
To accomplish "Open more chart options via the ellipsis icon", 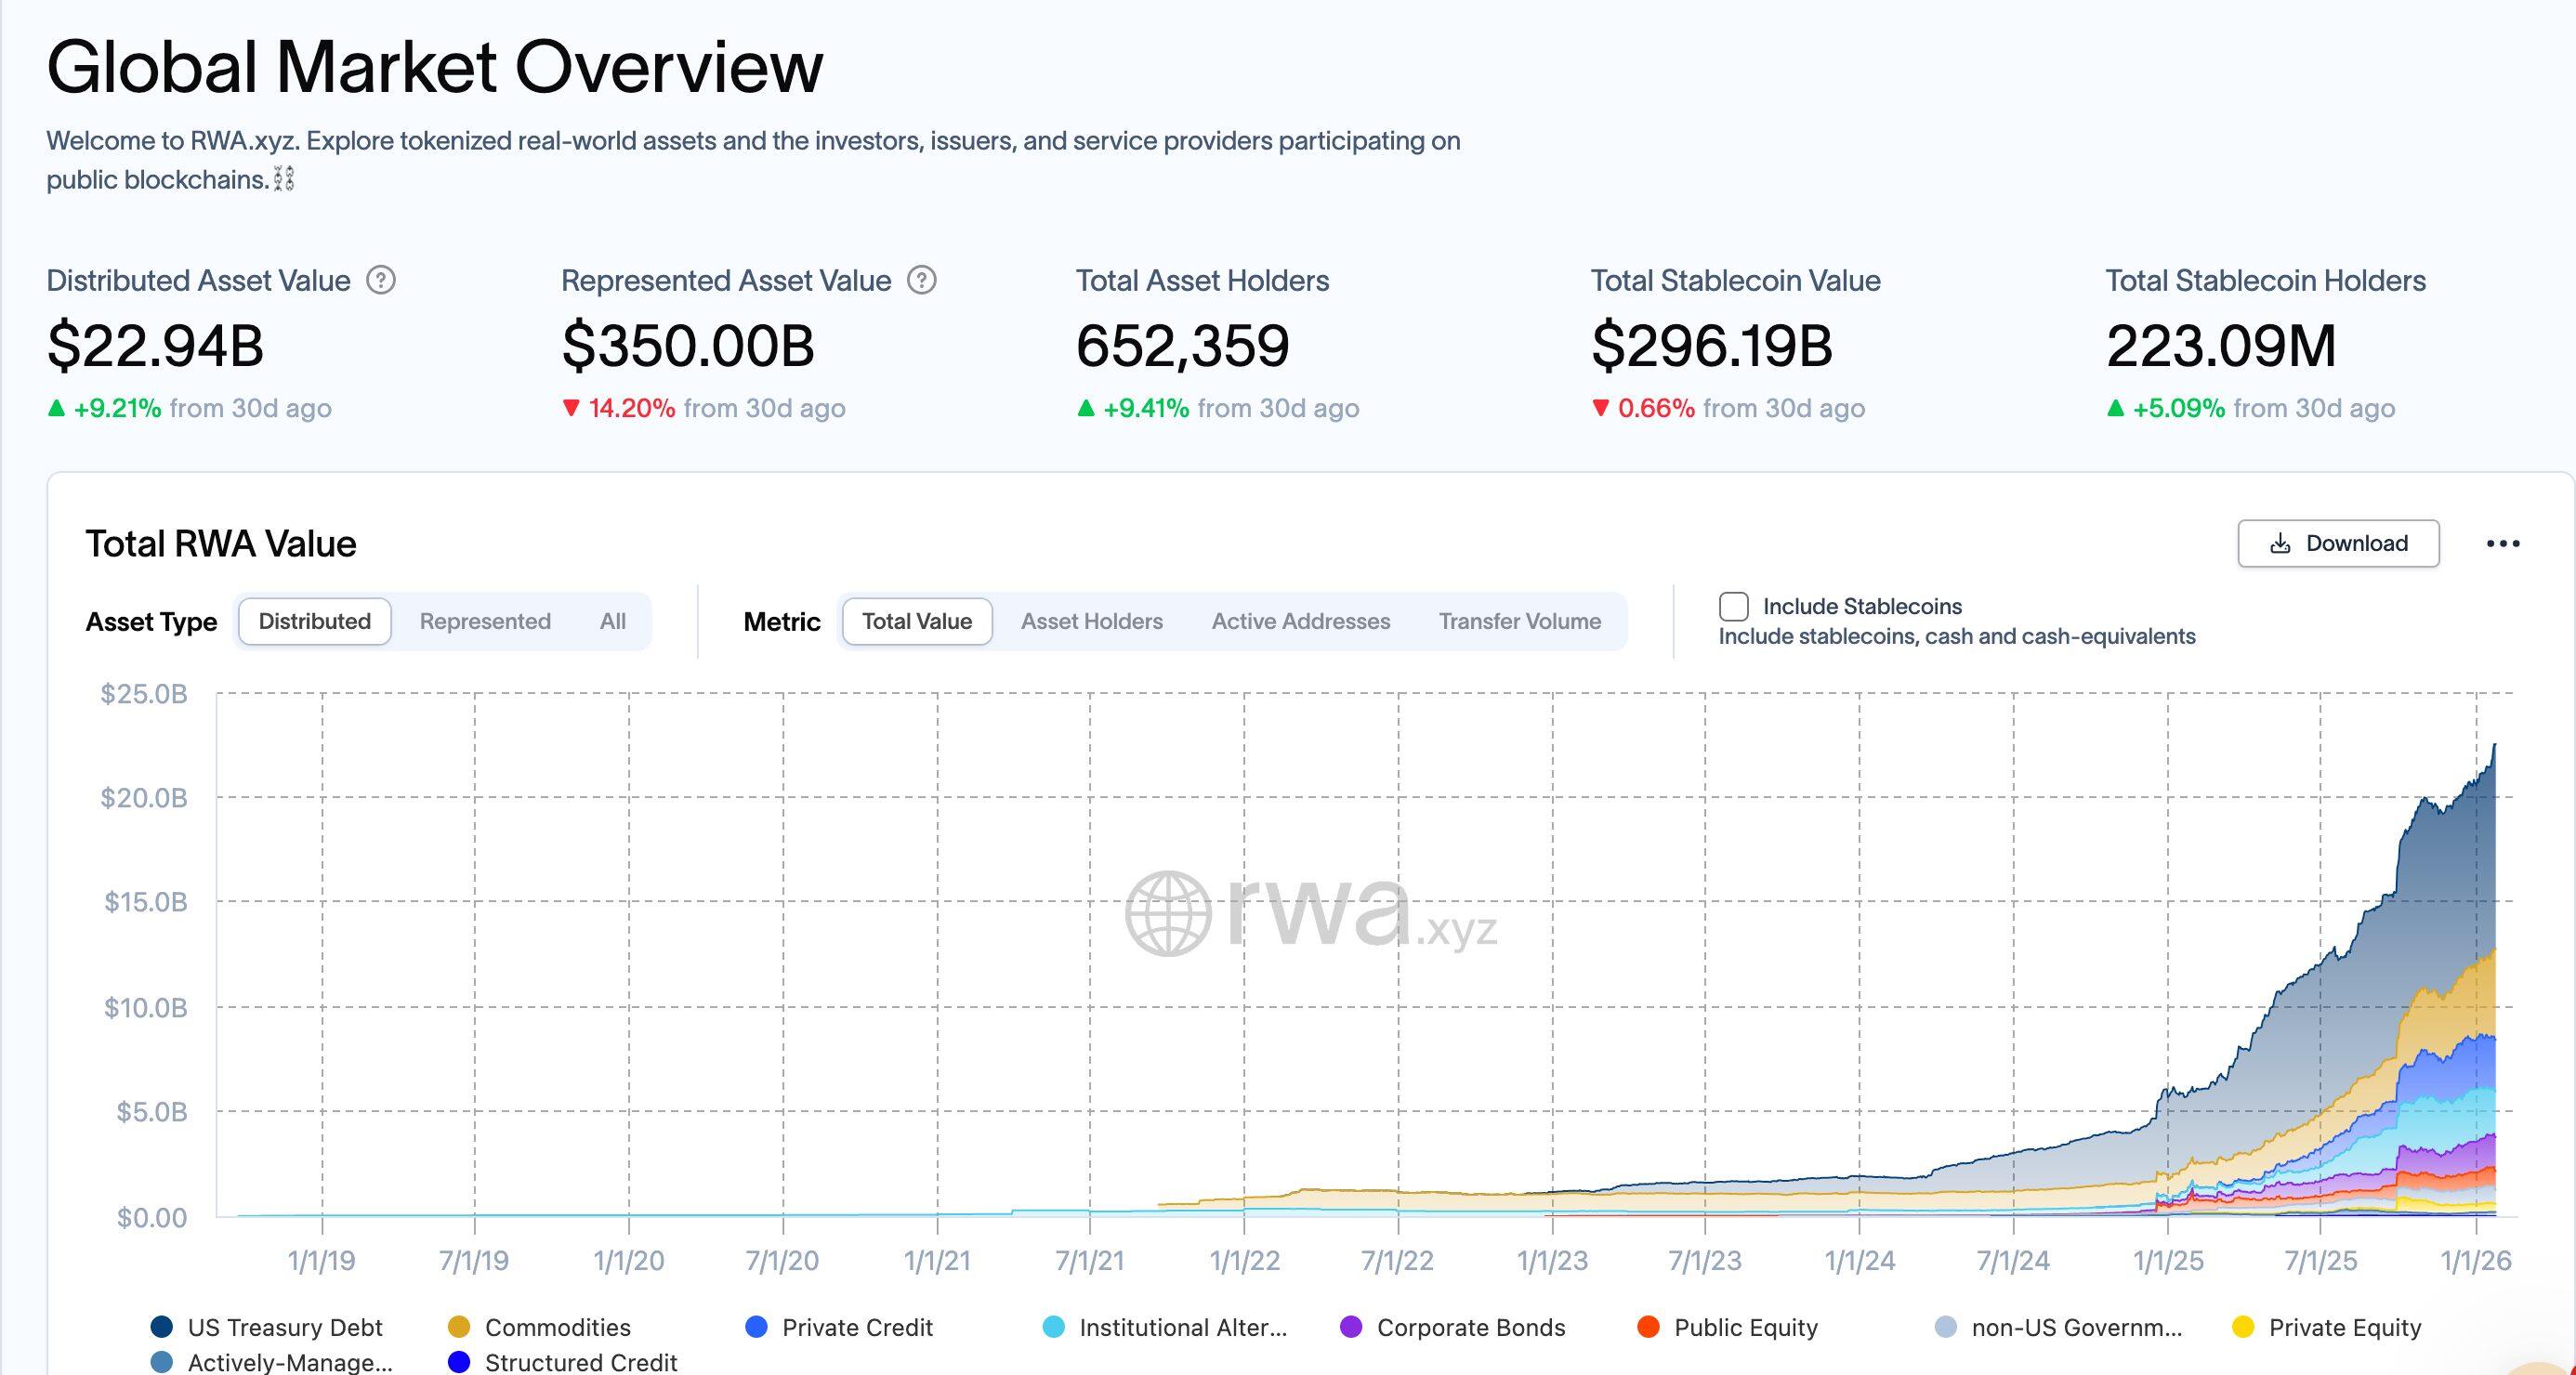I will pyautogui.click(x=2505, y=543).
